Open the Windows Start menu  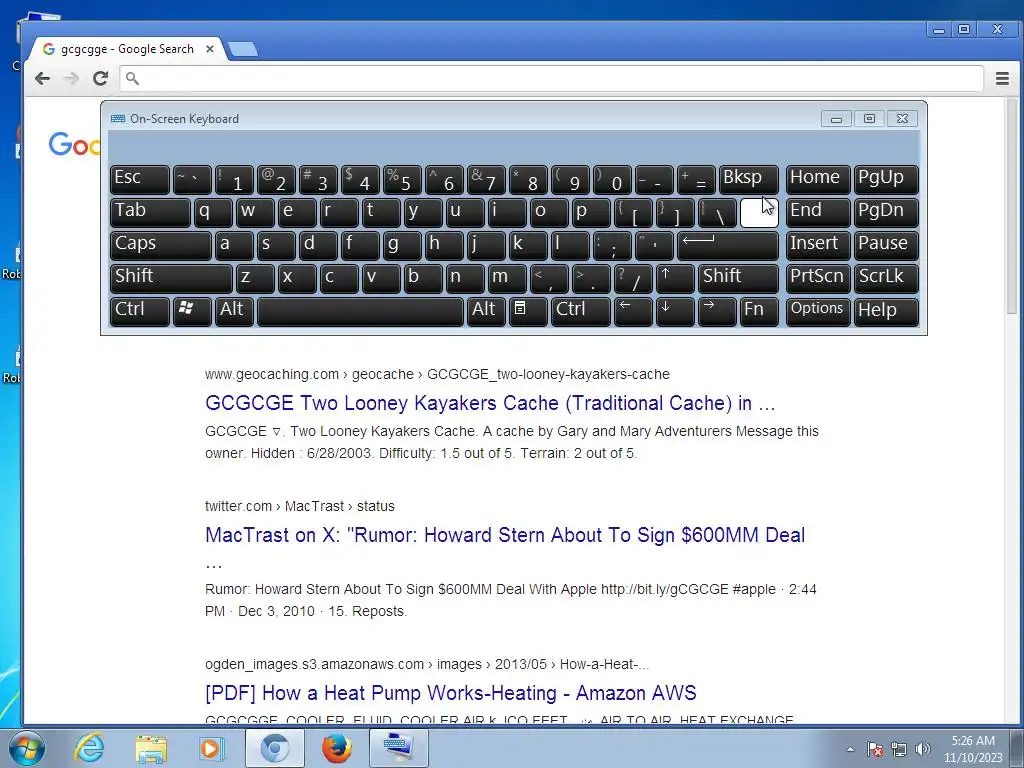26,748
